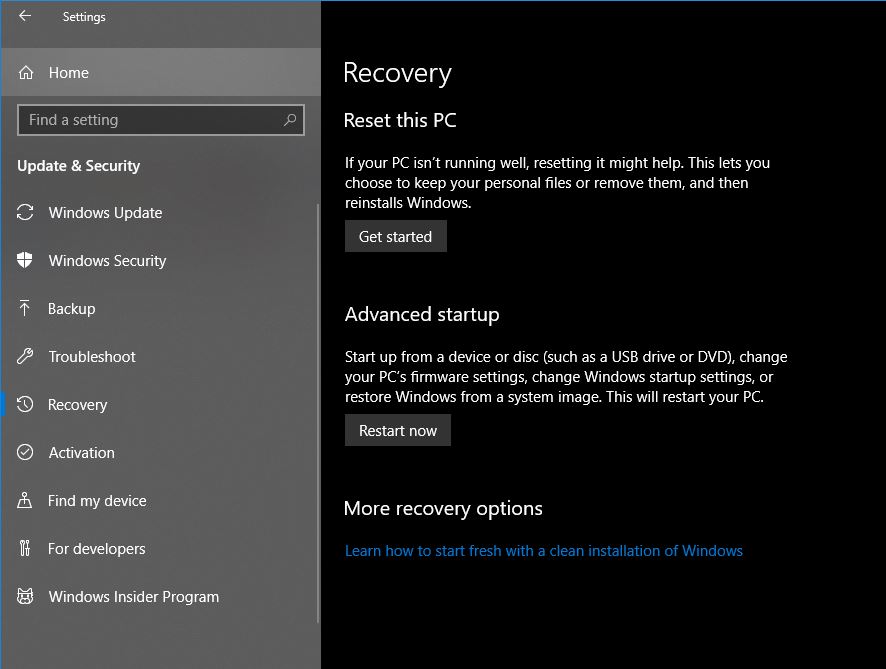Screen dimensions: 886x669
Task: Click the Find my device person icon
Action: [x=25, y=500]
